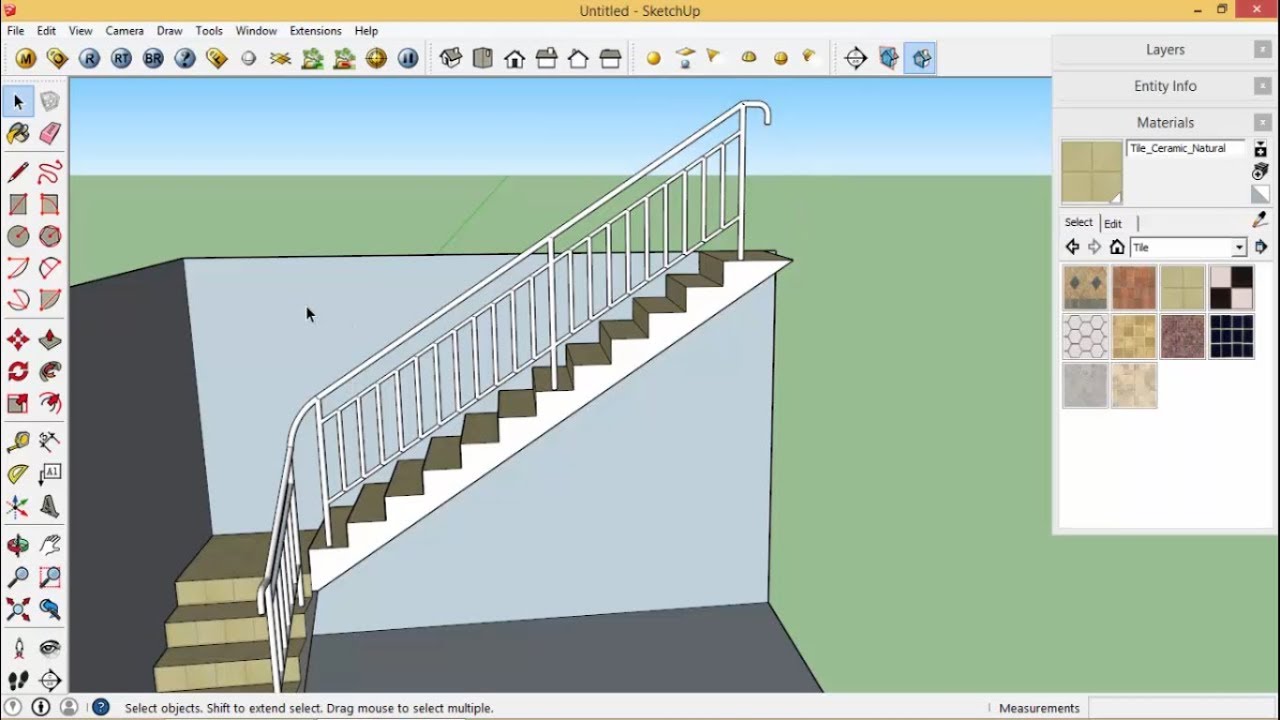Click the Tile_Ceramic_Natural material name field

tap(1186, 148)
